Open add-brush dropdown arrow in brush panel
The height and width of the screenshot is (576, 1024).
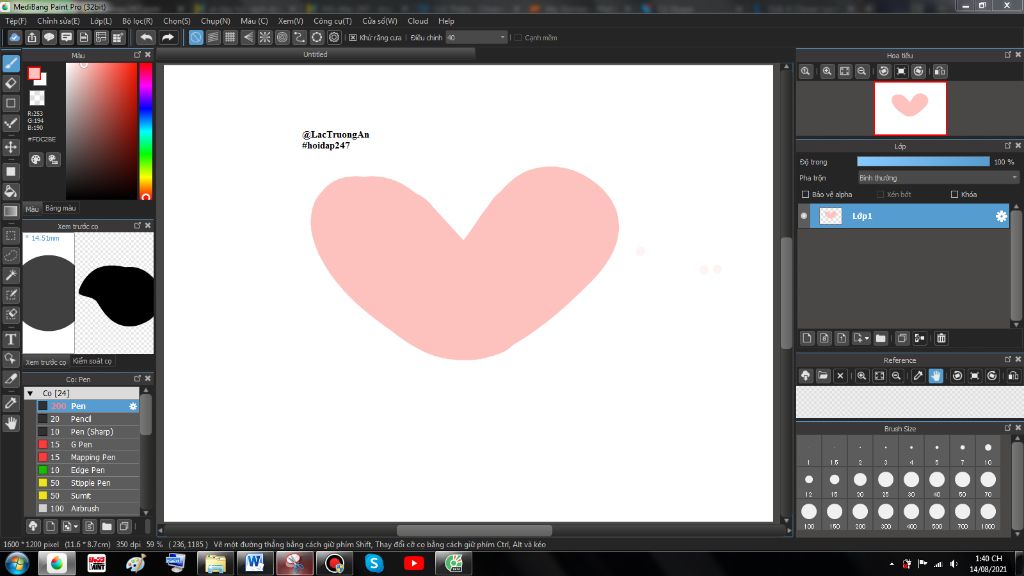(76, 526)
